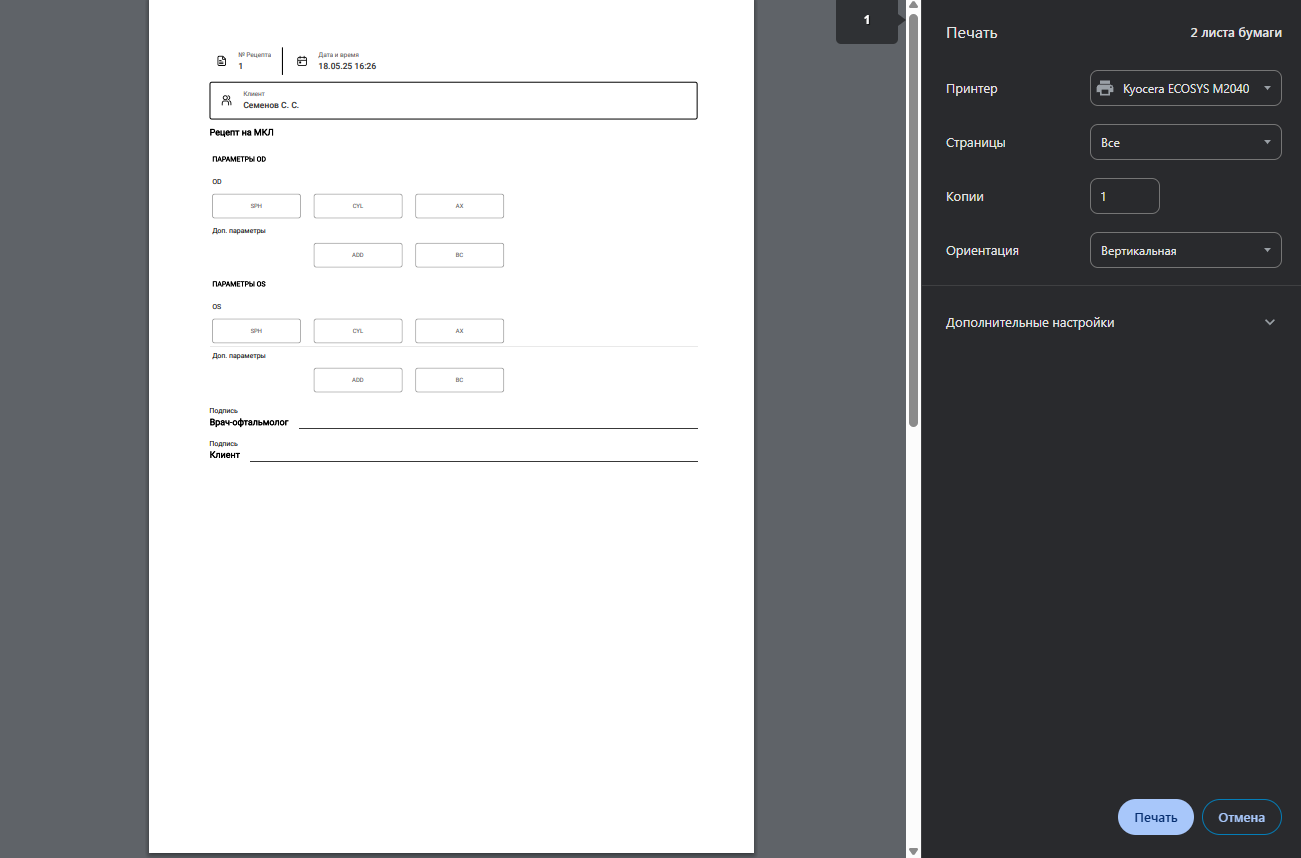Viewport: 1301px width, 858px height.
Task: Click the preview's vertical scrollbar thumb
Action: click(x=913, y=220)
